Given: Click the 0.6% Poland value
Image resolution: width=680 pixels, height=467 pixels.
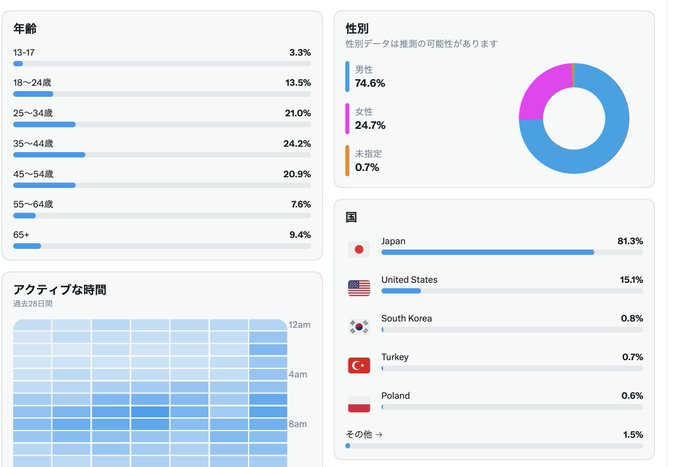Looking at the screenshot, I should [x=632, y=395].
